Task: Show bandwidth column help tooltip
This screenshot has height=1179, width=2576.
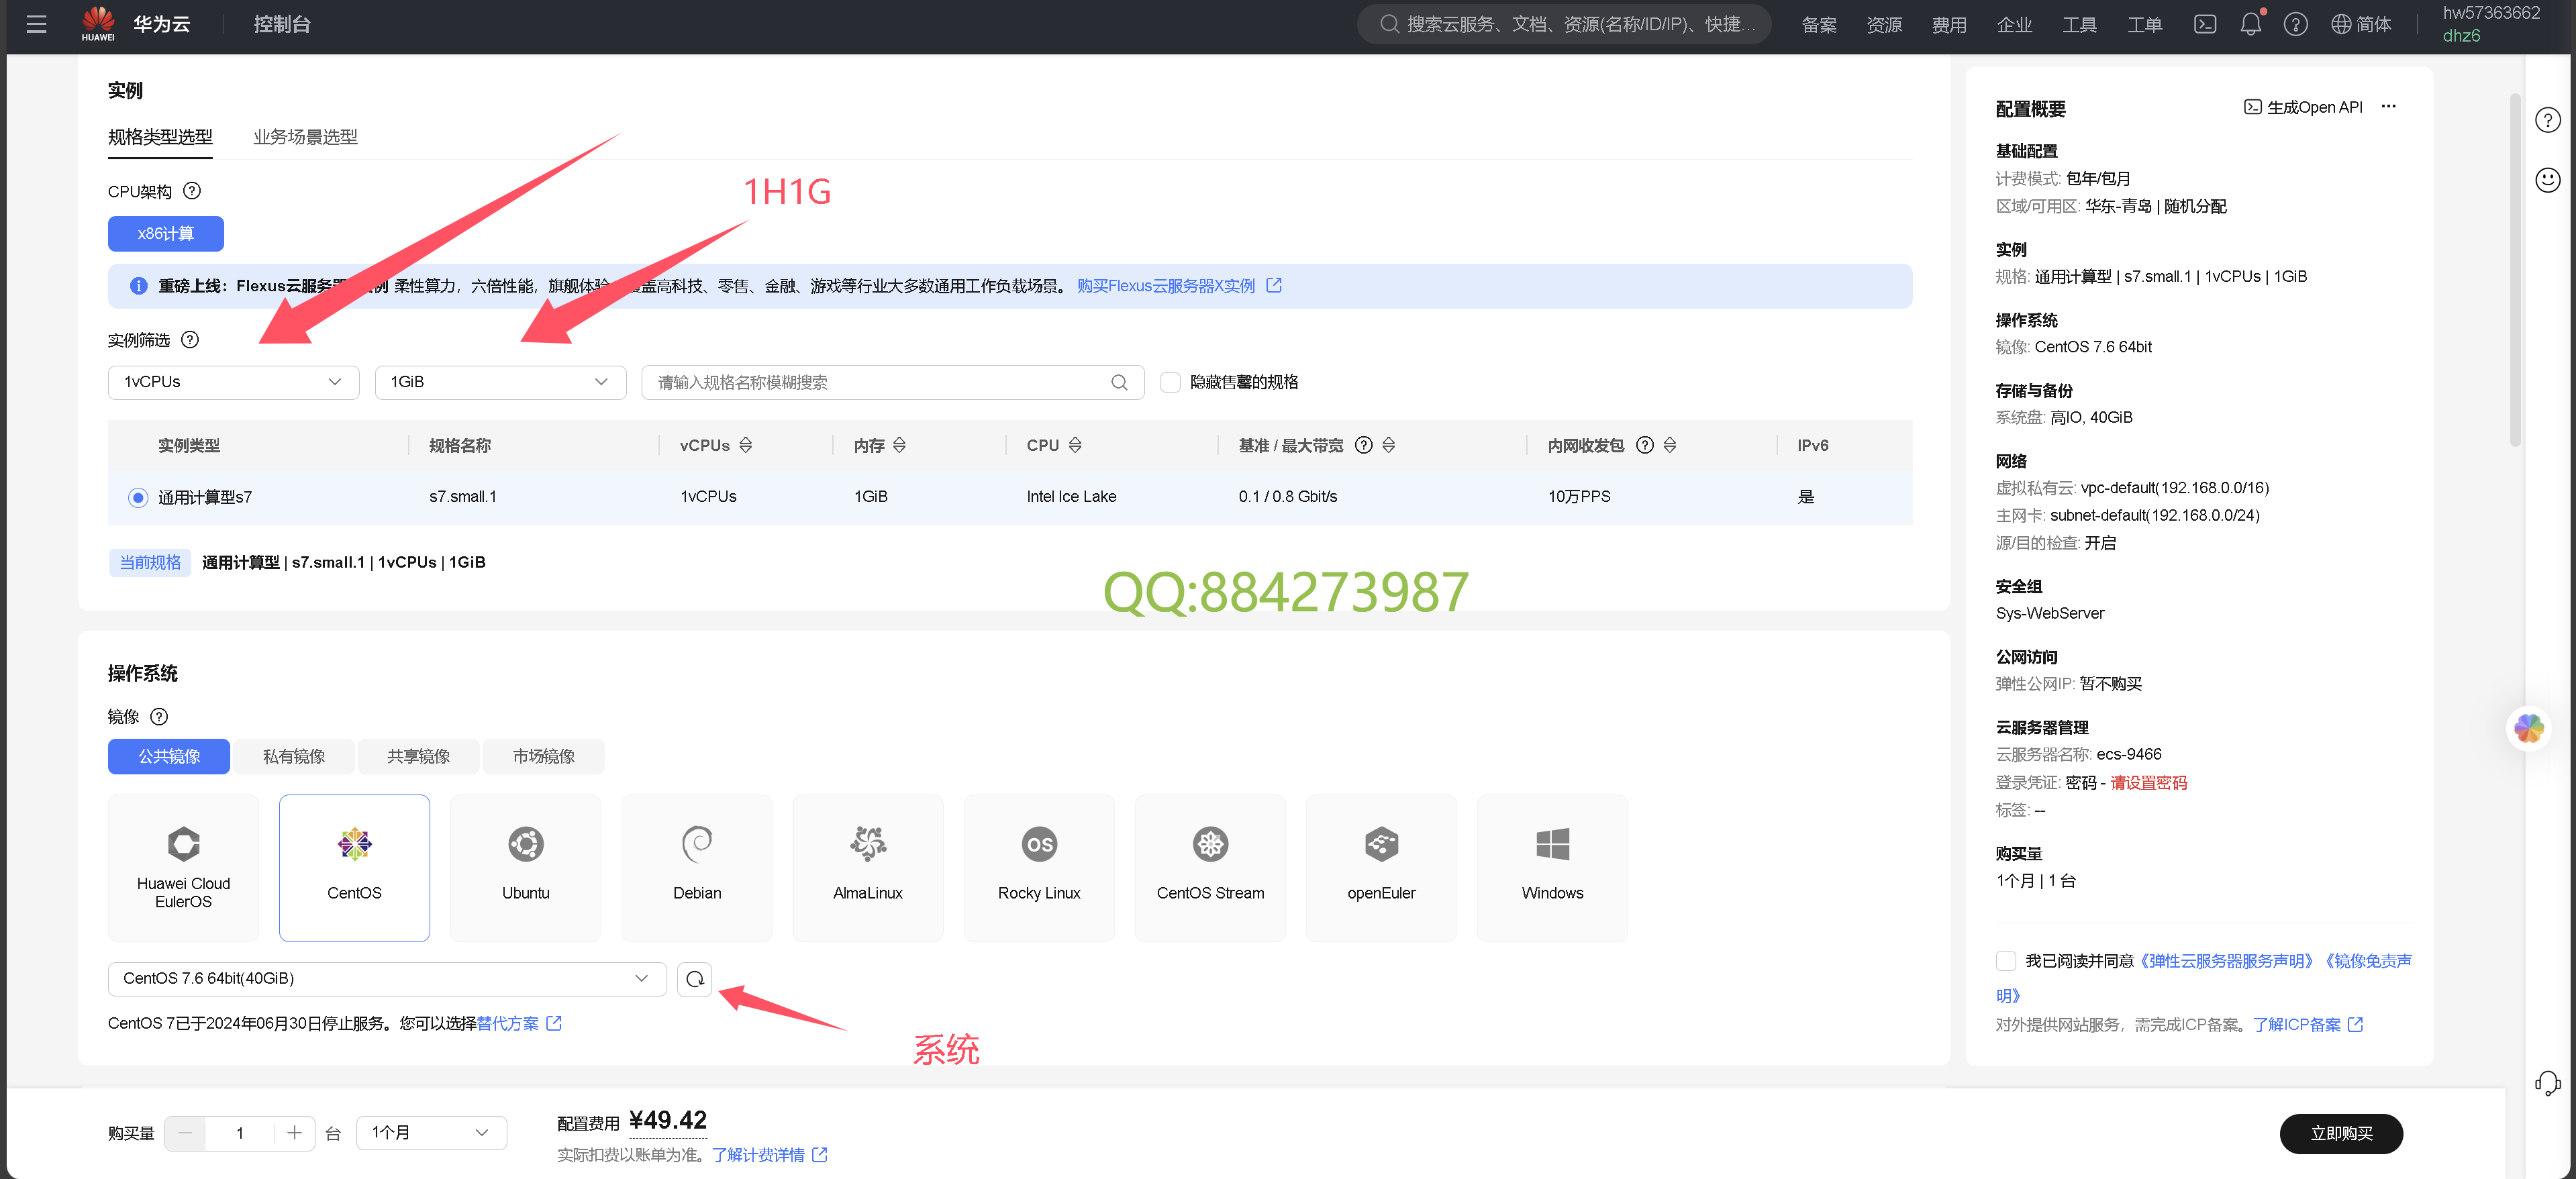Action: pyautogui.click(x=1363, y=445)
